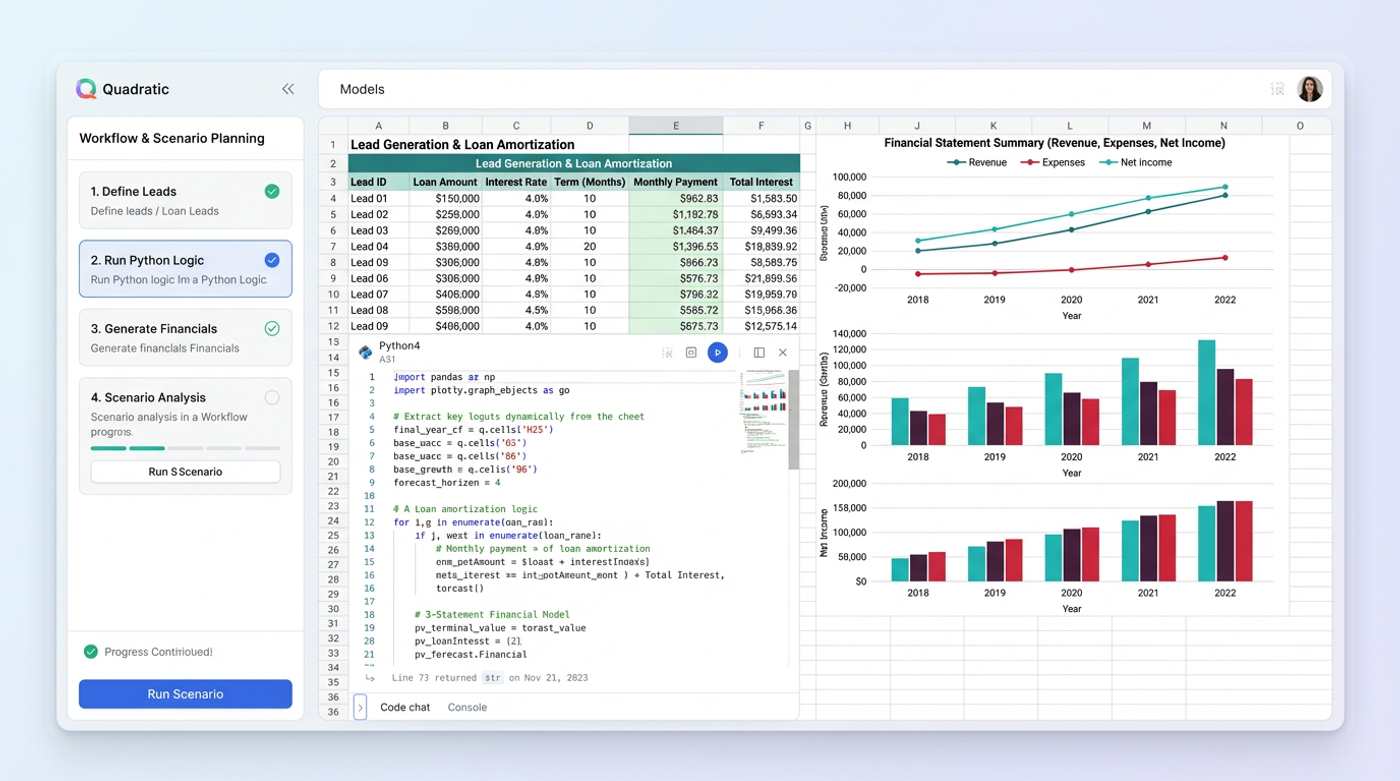Click the return arrow icon beside 'Line 73 returned'
Viewport: 1400px width, 781px height.
pos(370,678)
